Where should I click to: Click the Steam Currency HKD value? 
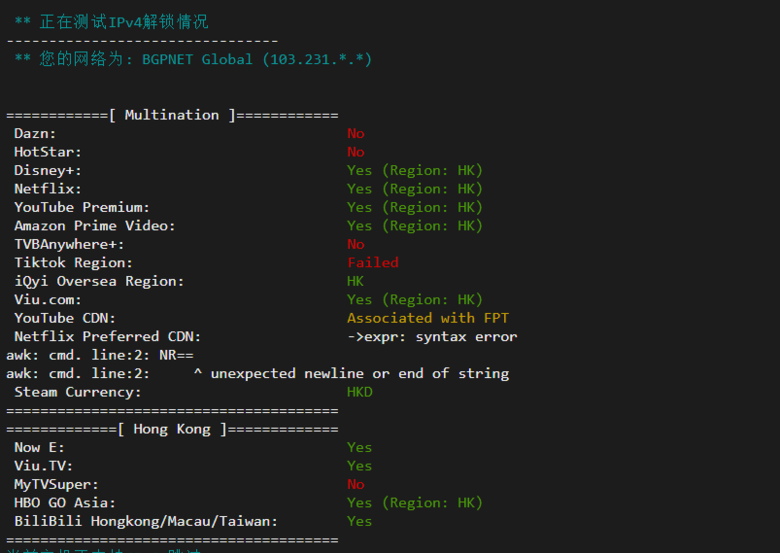tap(360, 392)
